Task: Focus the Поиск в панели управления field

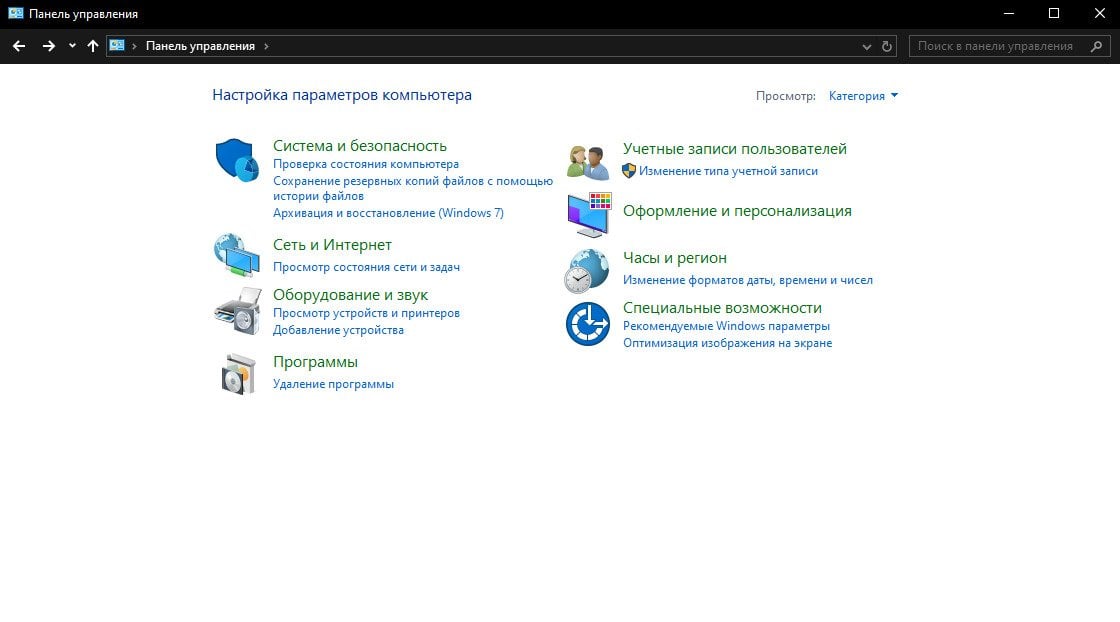Action: [1010, 46]
